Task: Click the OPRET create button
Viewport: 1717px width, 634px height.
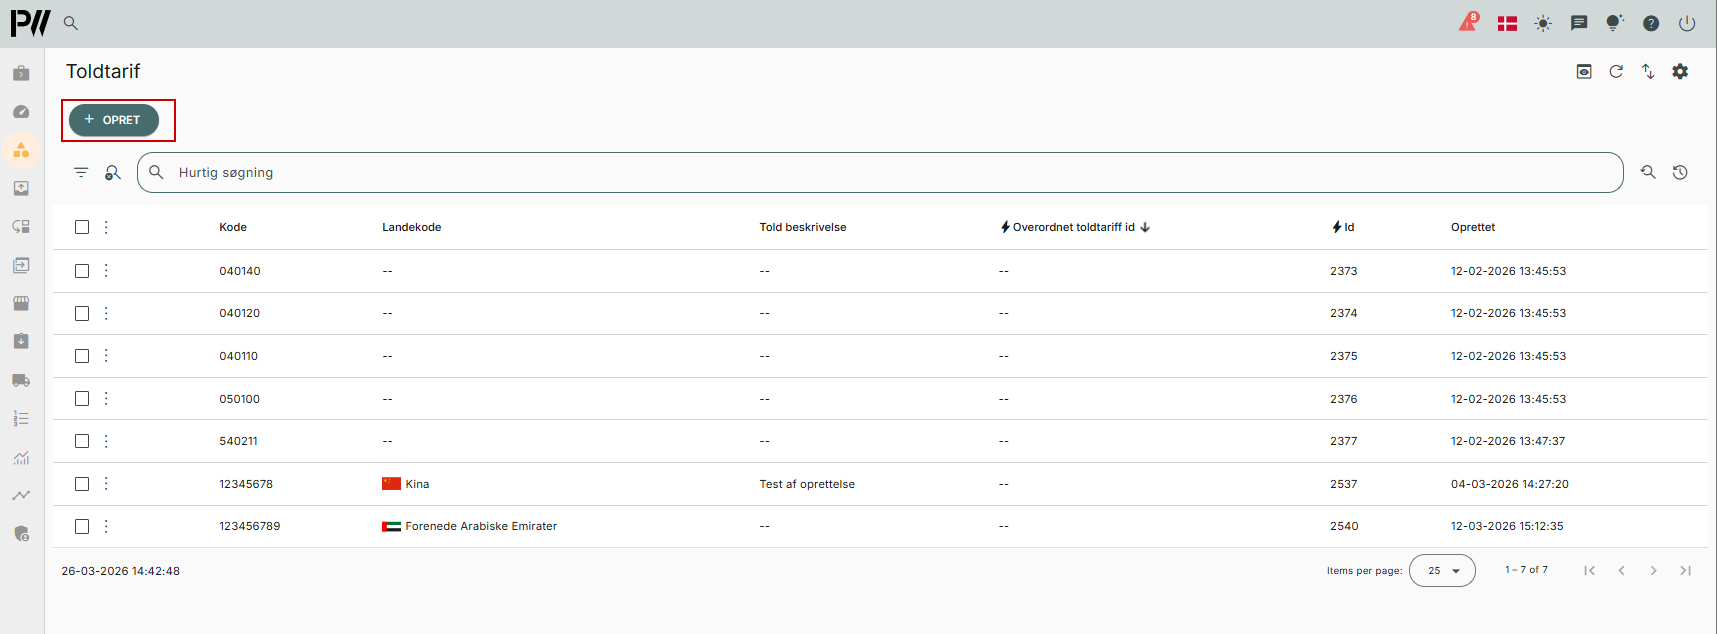Action: 114,120
